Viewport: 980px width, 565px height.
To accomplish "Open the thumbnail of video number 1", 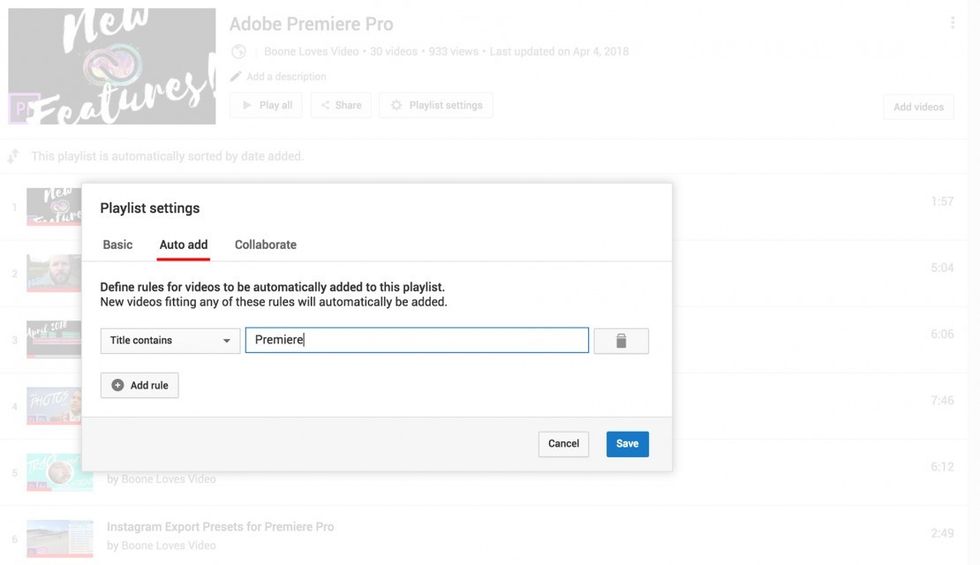I will (x=54, y=206).
